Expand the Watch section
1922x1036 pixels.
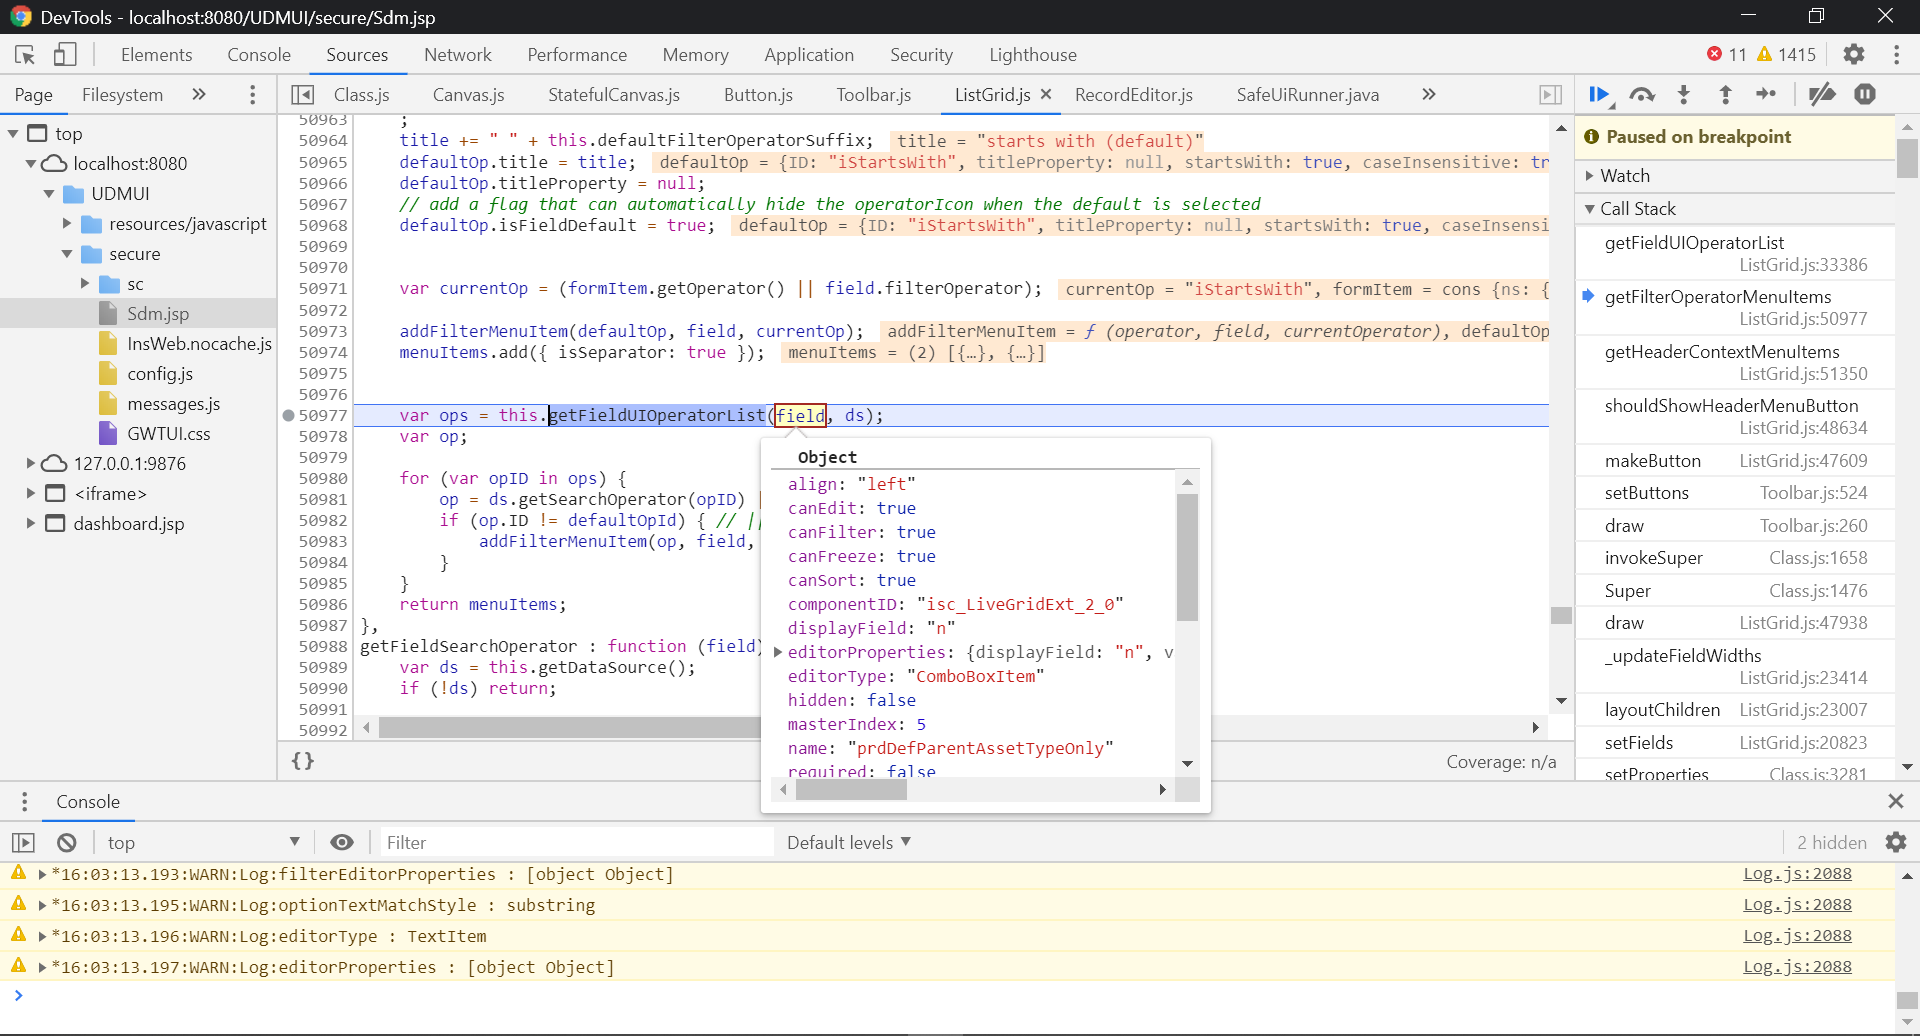(x=1625, y=176)
